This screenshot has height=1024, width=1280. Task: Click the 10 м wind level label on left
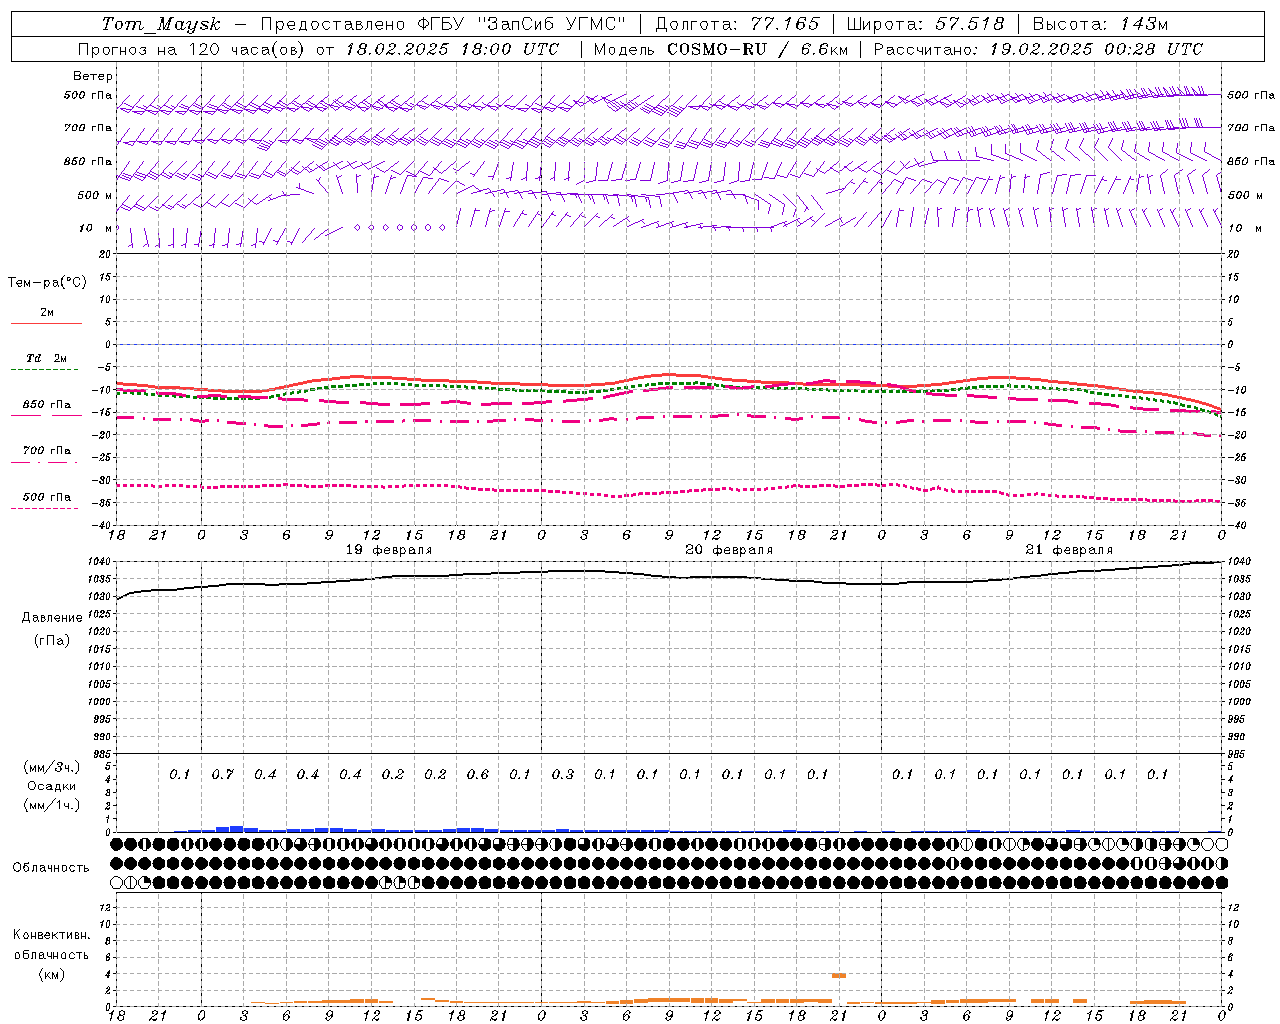tap(96, 228)
